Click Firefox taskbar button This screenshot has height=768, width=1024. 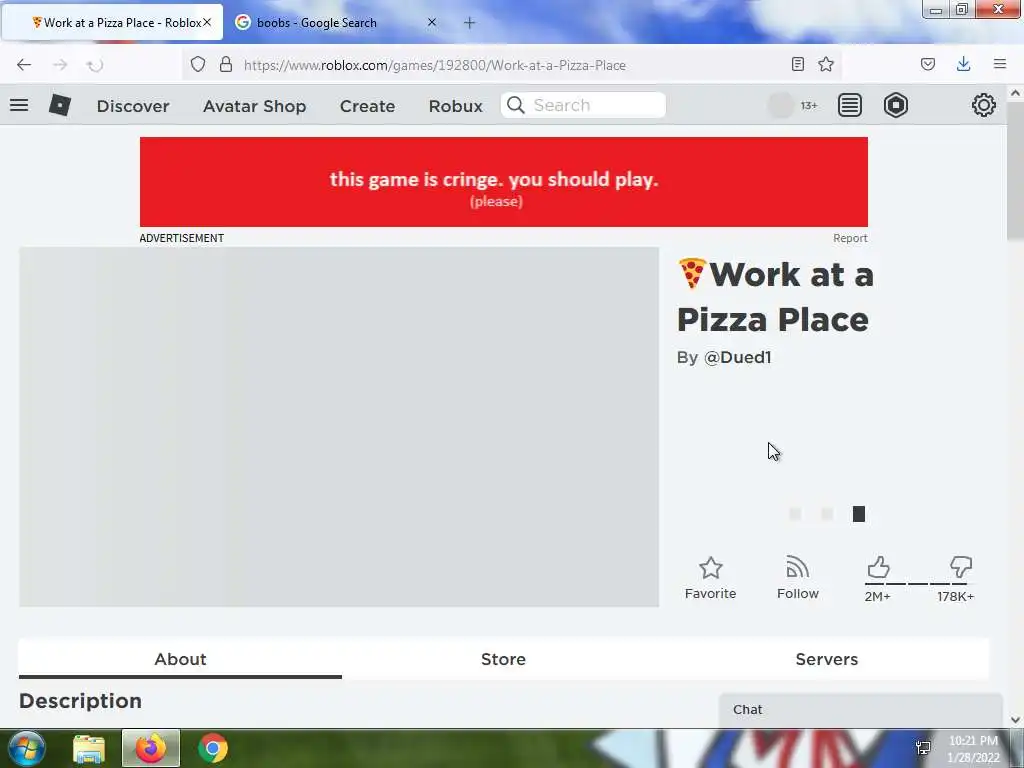(x=150, y=748)
